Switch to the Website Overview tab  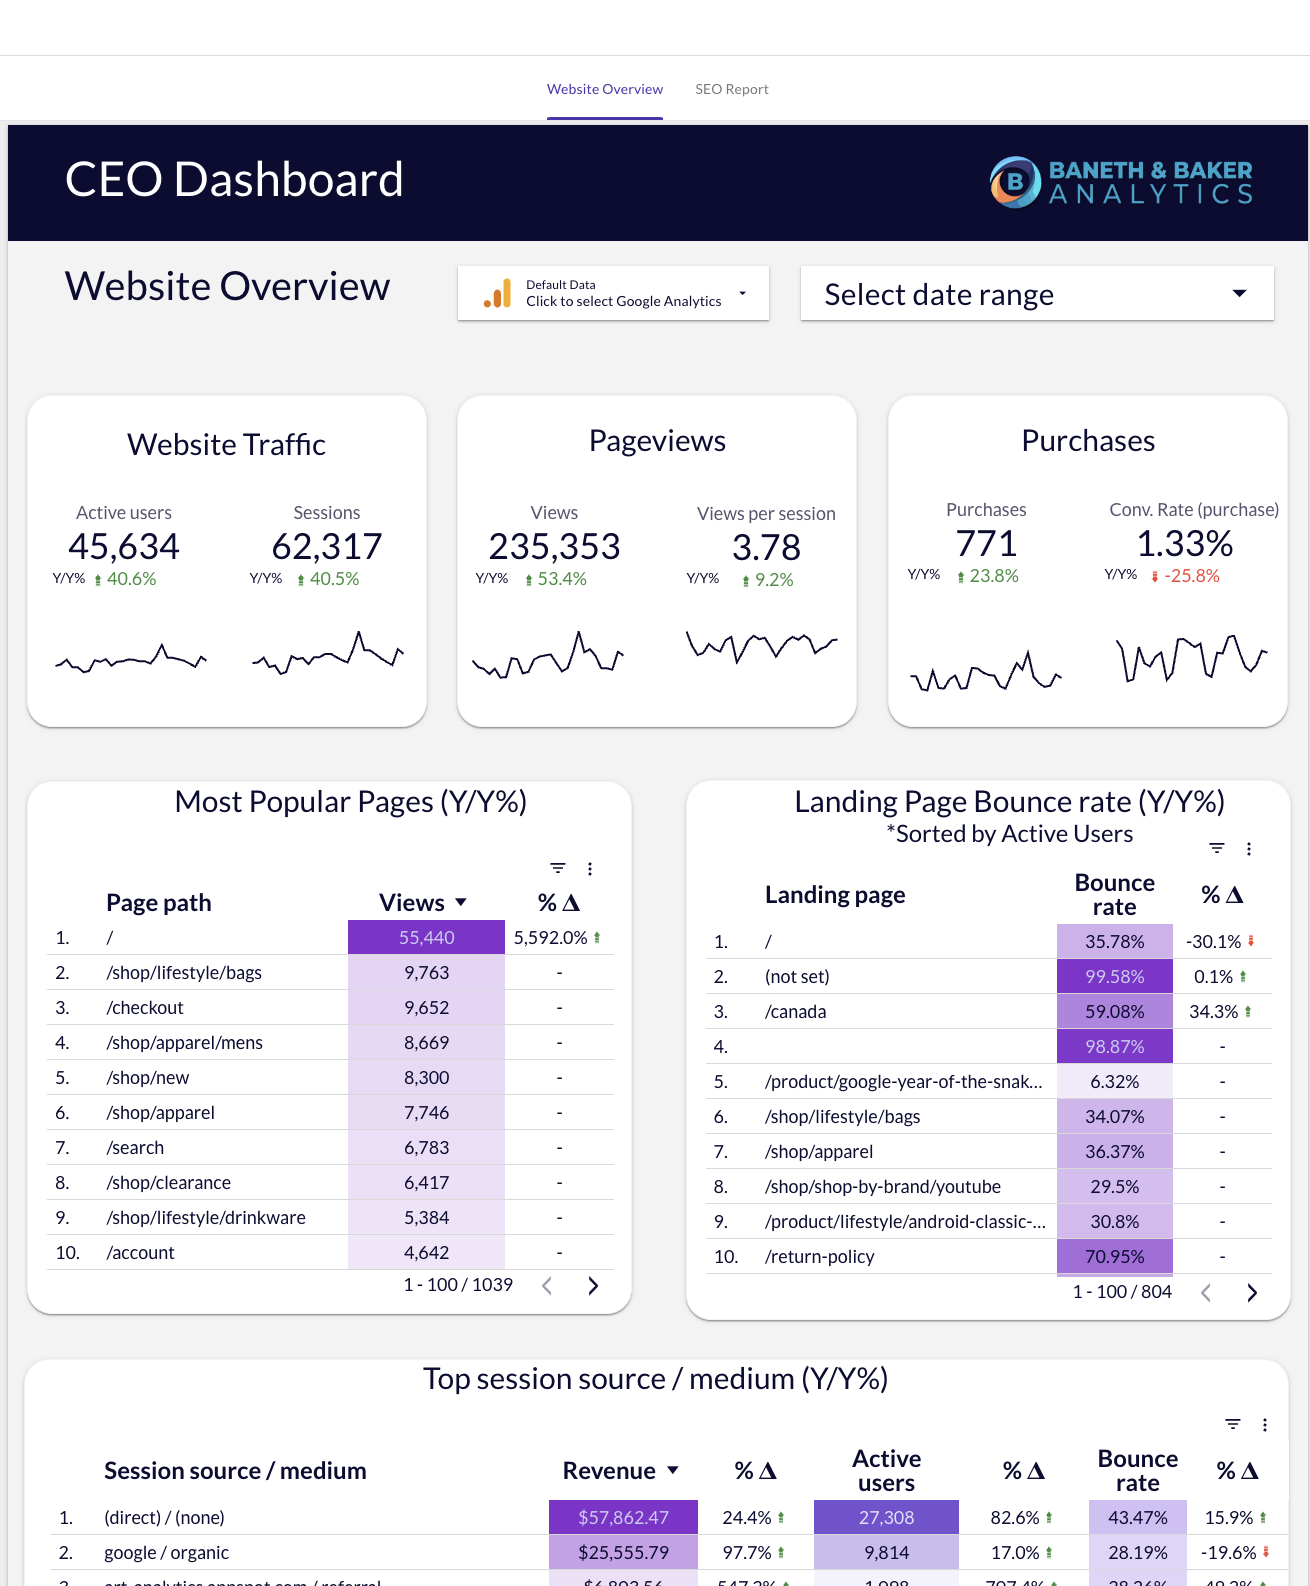click(605, 89)
